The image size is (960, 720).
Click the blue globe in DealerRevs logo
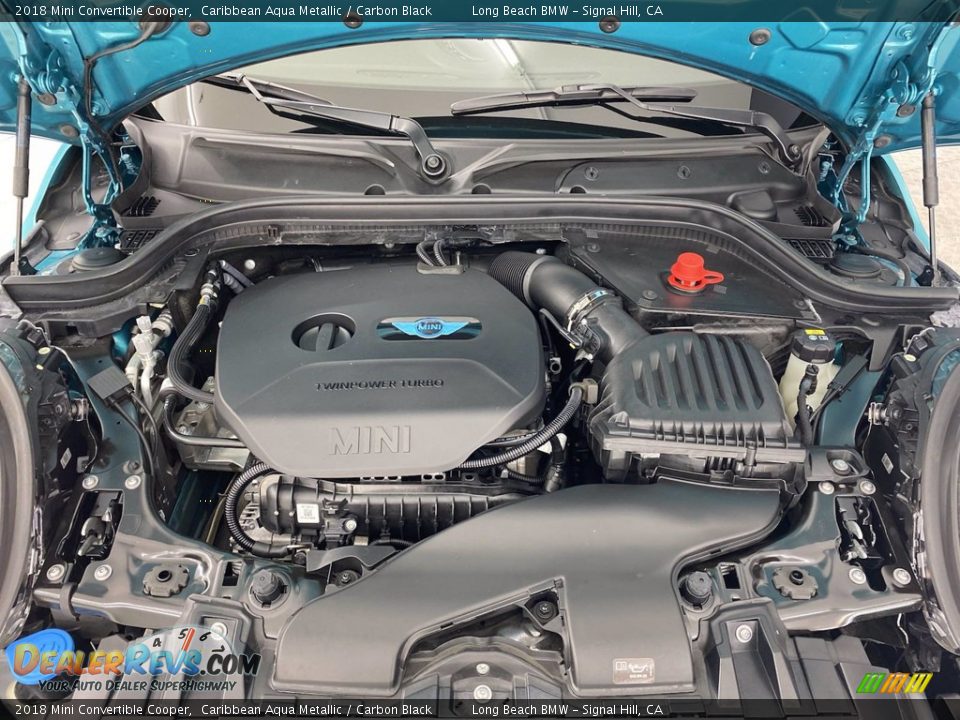click(x=38, y=655)
